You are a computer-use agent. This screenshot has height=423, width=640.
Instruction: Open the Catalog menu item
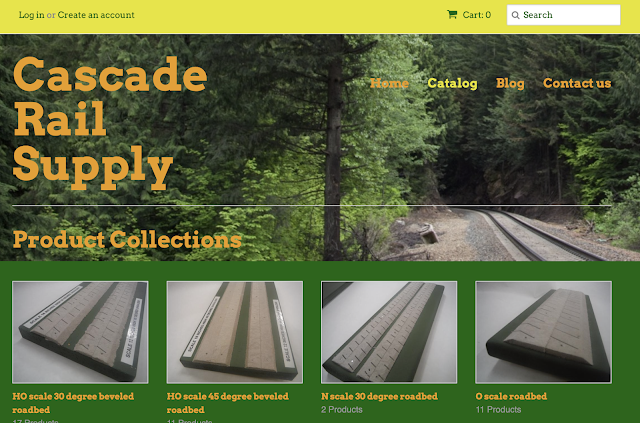tap(452, 83)
